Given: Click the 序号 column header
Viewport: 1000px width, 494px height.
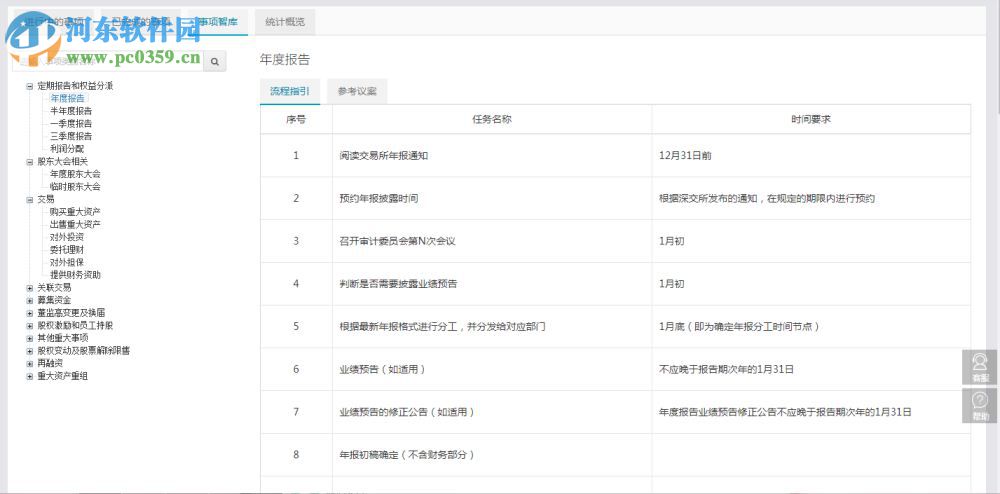Looking at the screenshot, I should pyautogui.click(x=296, y=119).
